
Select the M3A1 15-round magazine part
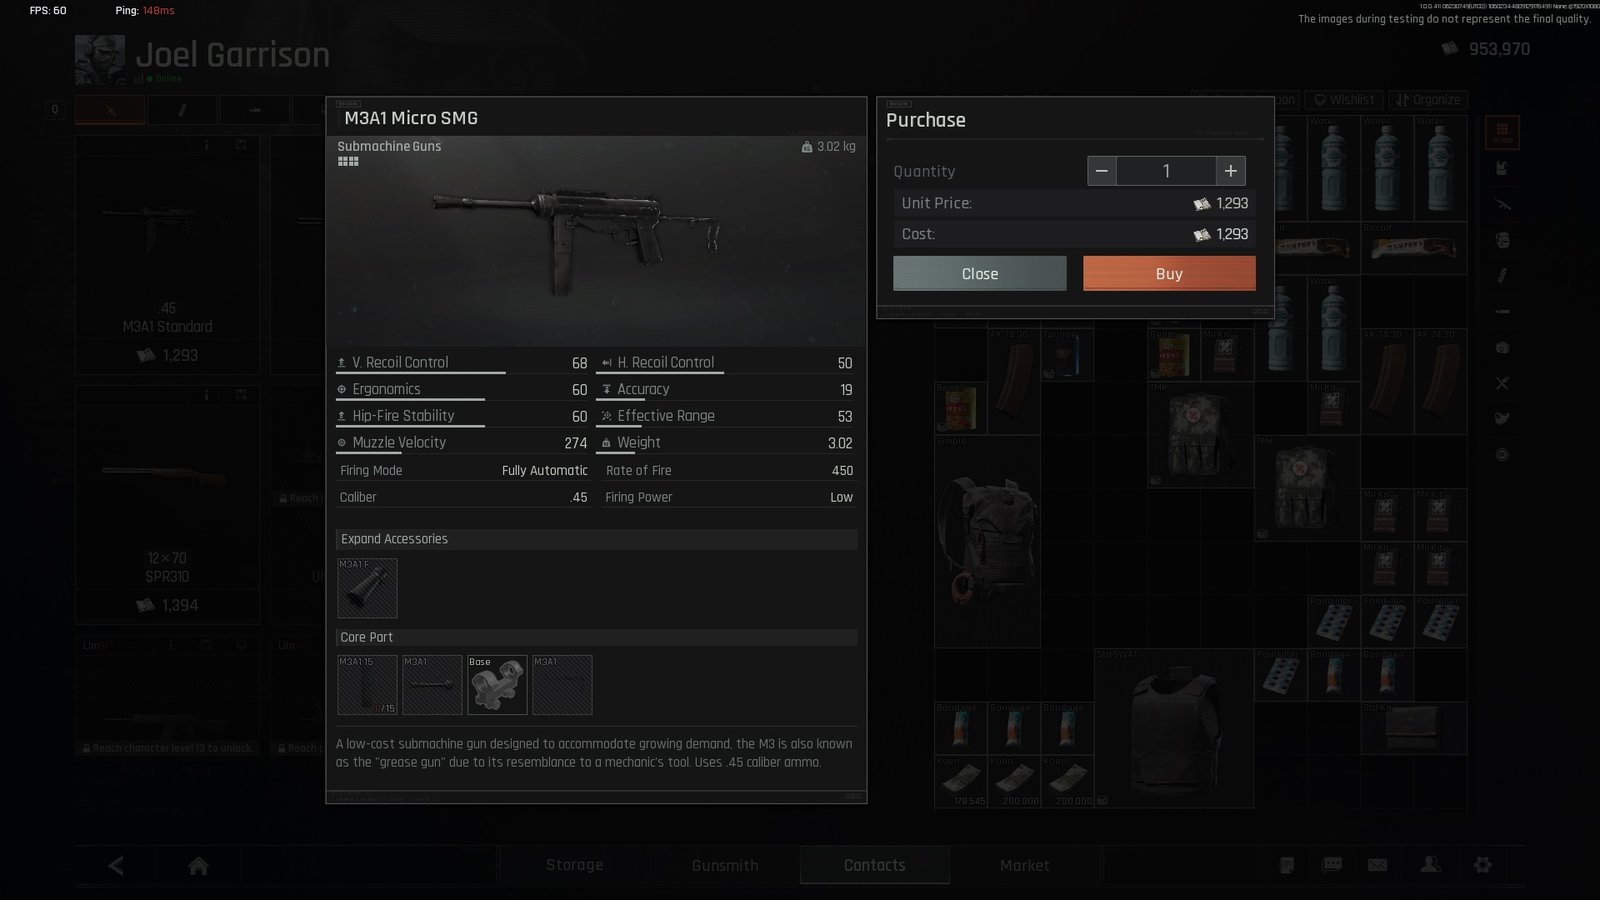coord(367,685)
